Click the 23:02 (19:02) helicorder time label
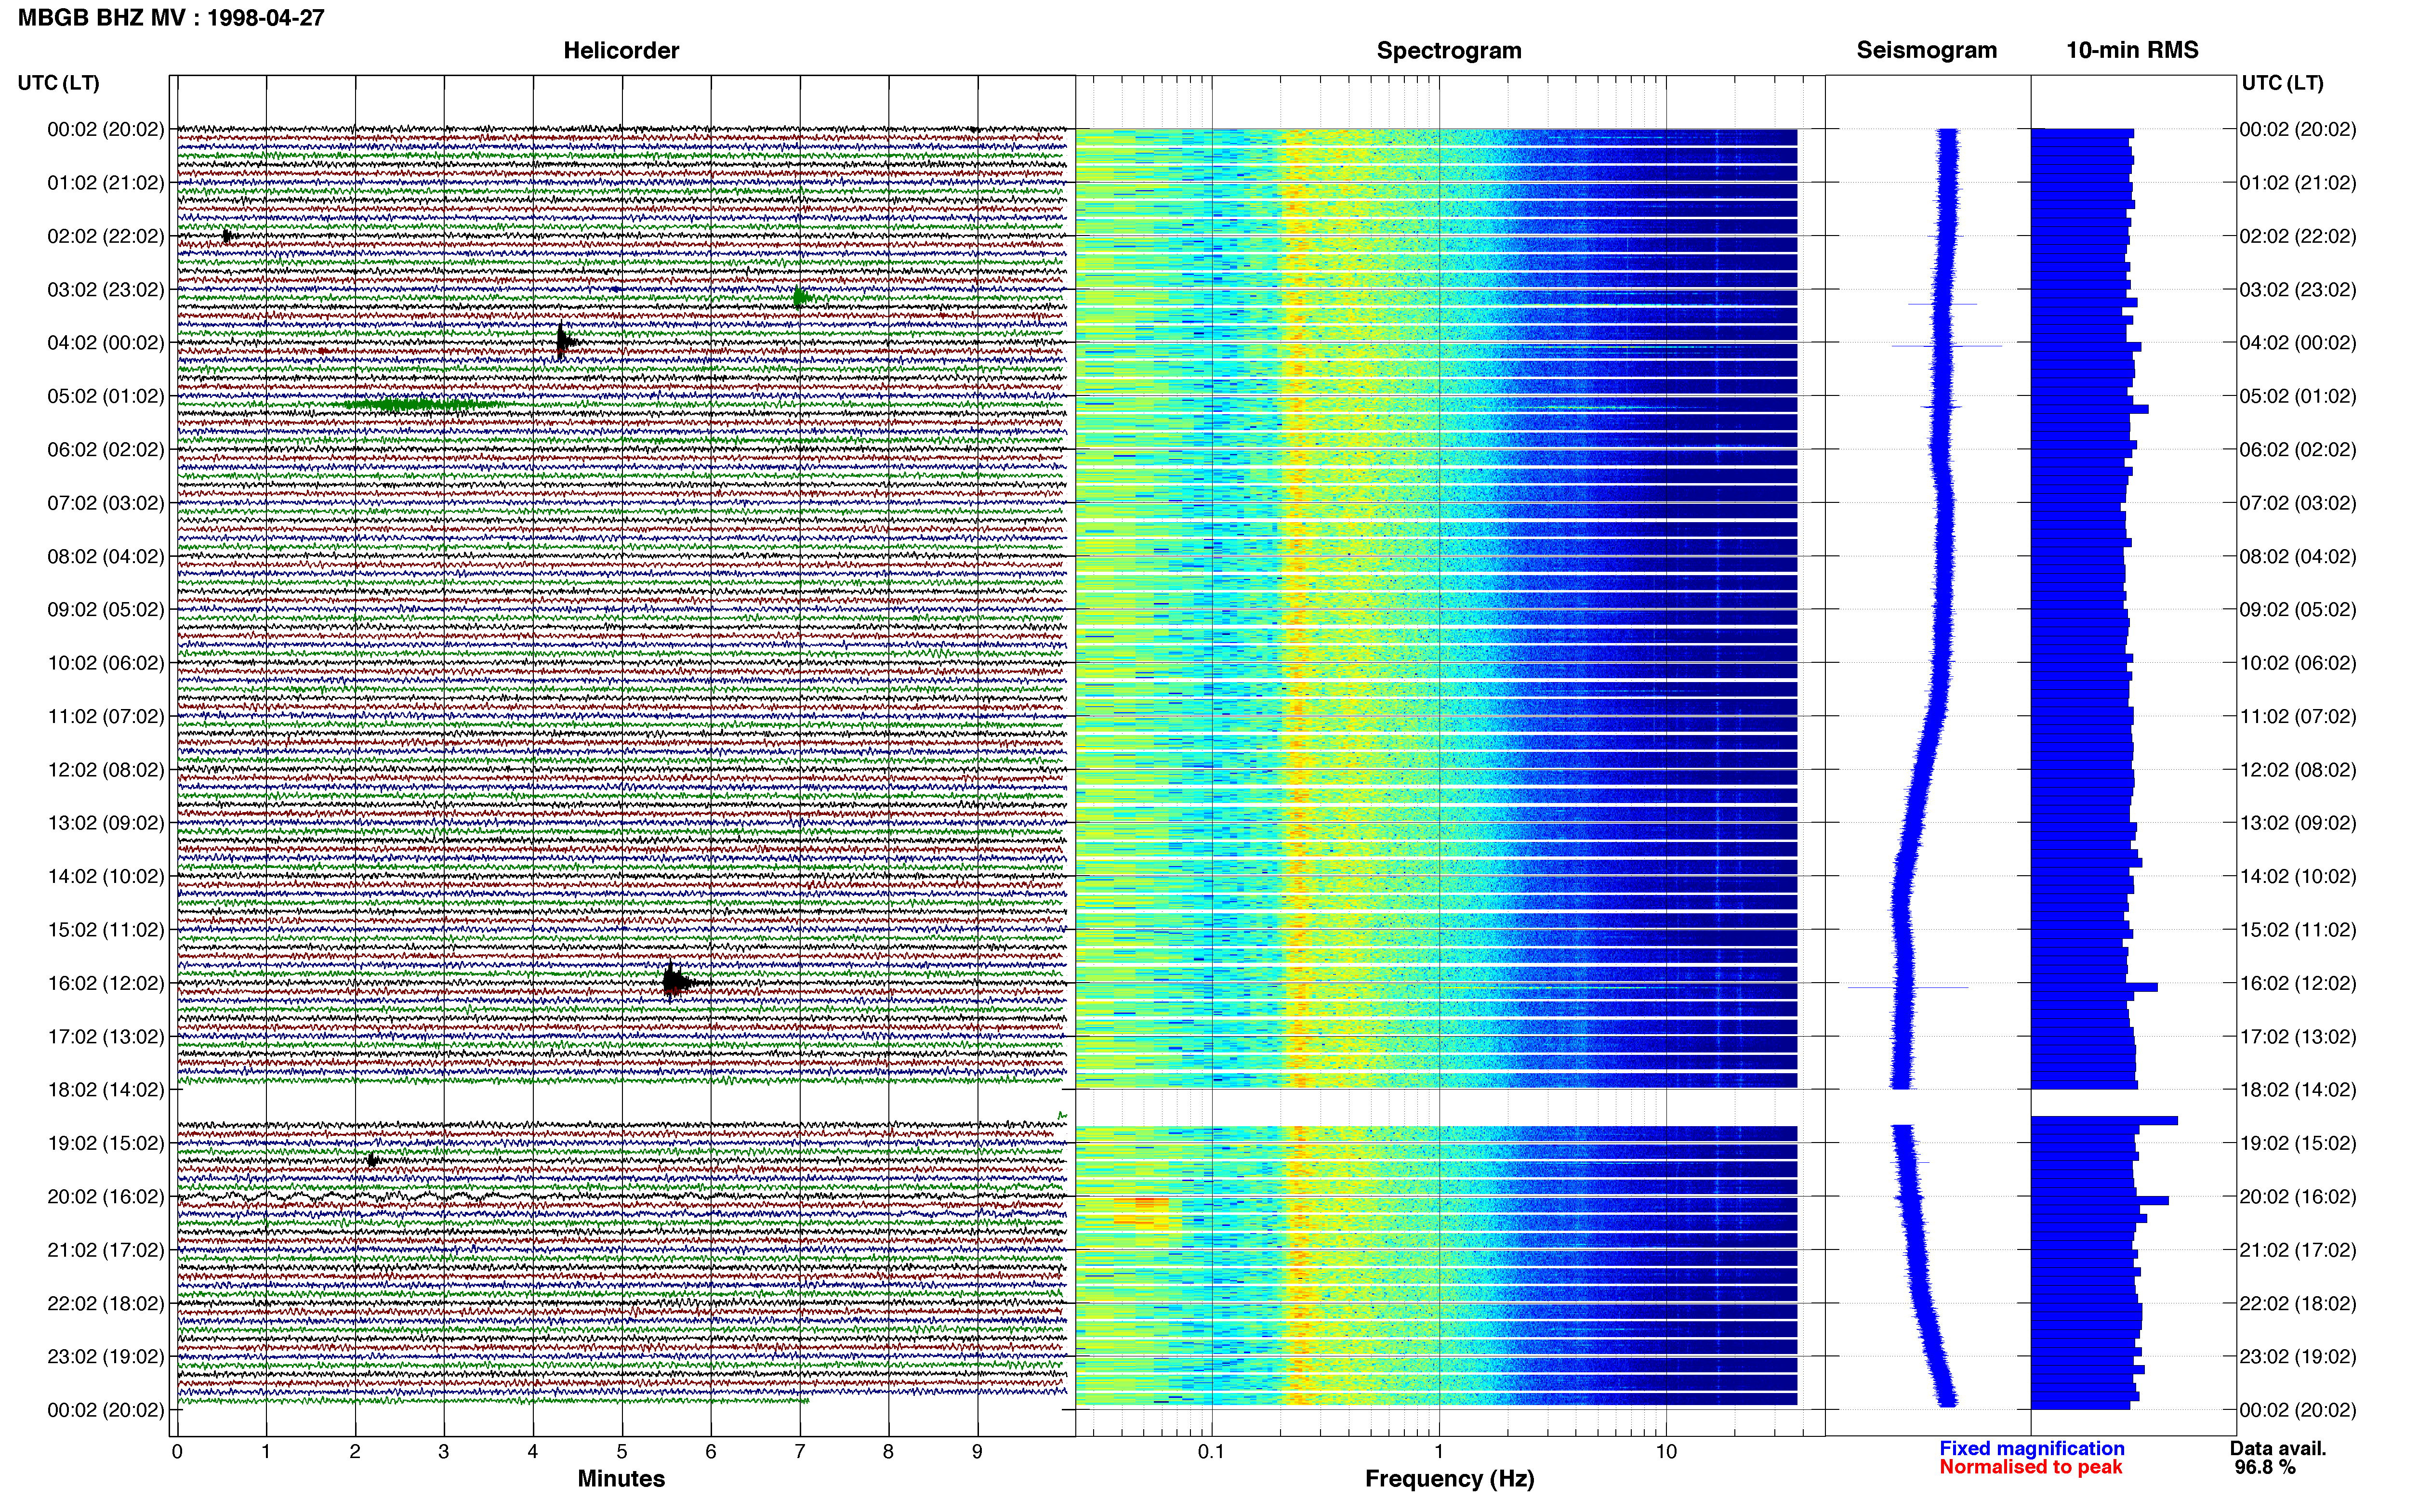 pos(105,1356)
